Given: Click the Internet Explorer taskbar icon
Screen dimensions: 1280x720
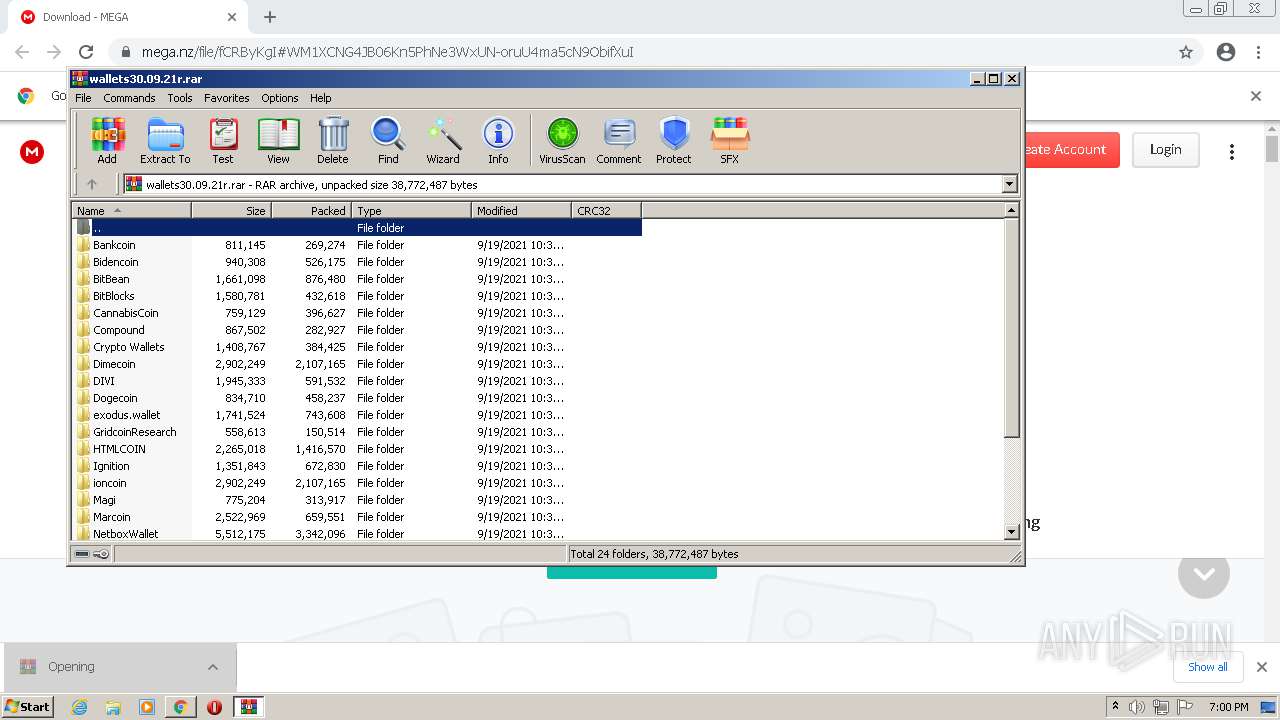Looking at the screenshot, I should point(80,707).
